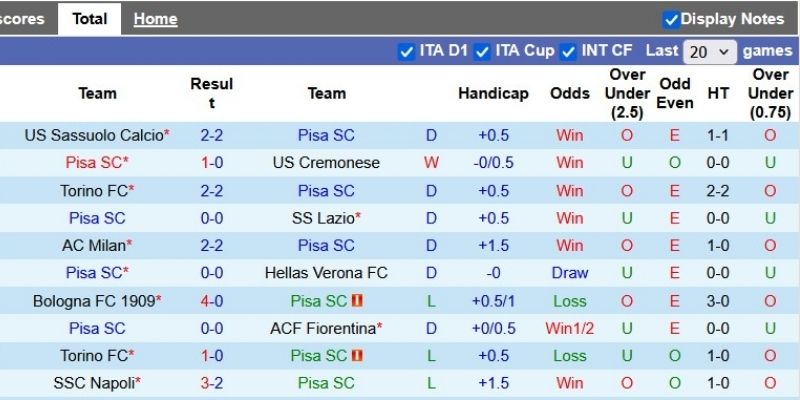Viewport: 800px width, 400px height.
Task: Uncheck the ITA Cup filter checkbox
Action: pyautogui.click(x=482, y=51)
